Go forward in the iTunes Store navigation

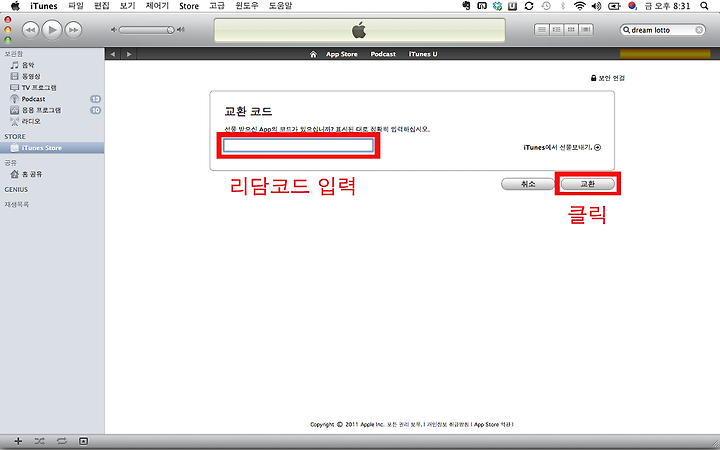pyautogui.click(x=129, y=54)
